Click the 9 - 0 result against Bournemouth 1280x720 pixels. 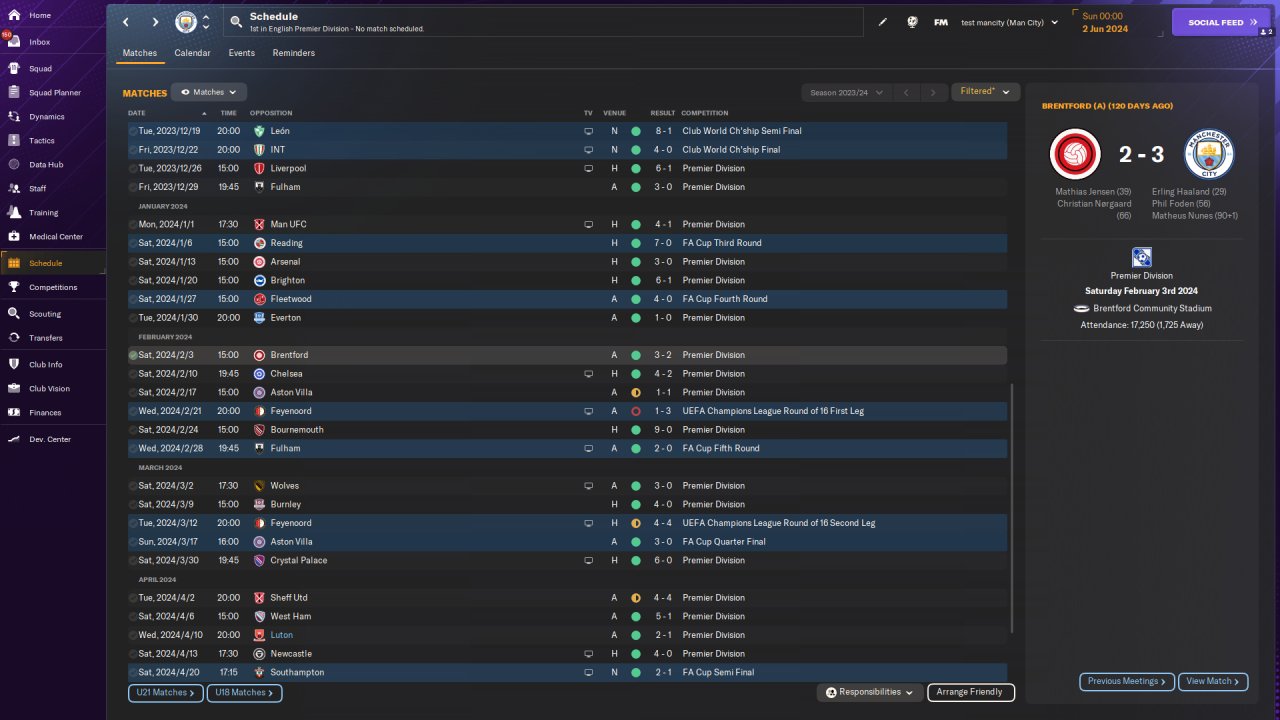(x=663, y=430)
